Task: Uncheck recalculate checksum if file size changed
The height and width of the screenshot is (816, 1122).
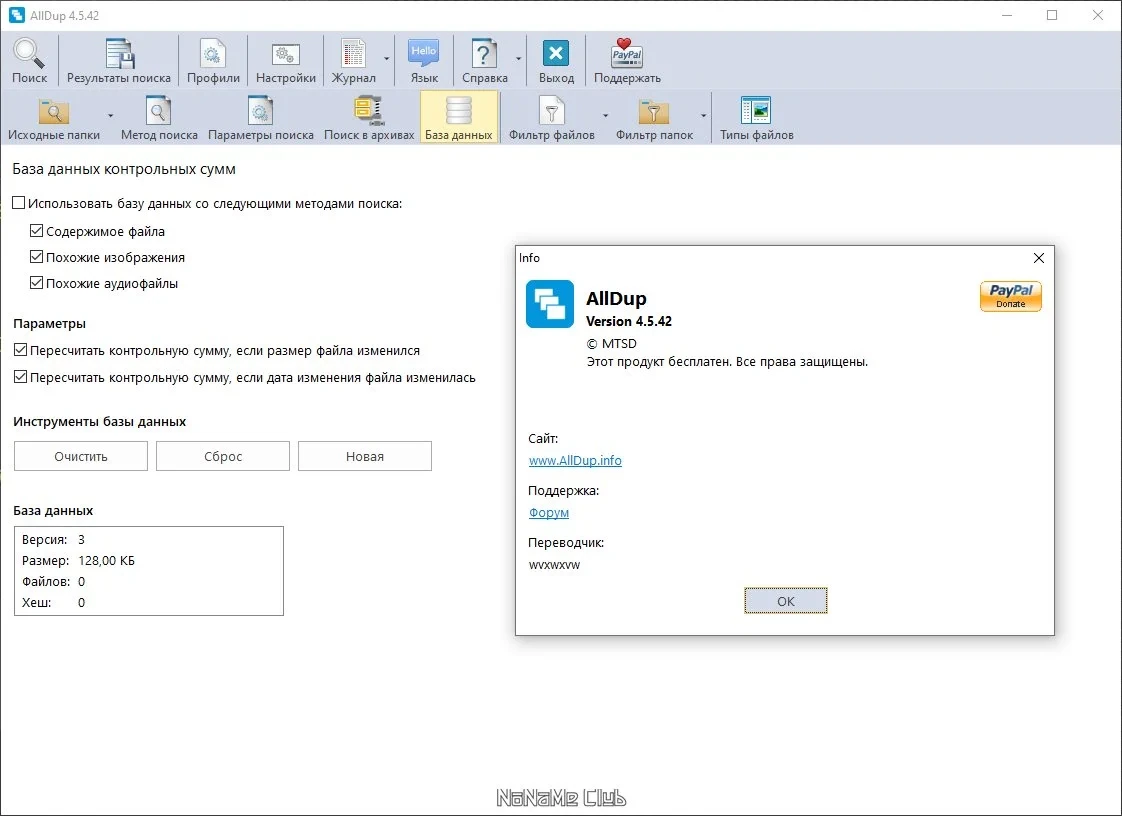Action: (x=21, y=350)
